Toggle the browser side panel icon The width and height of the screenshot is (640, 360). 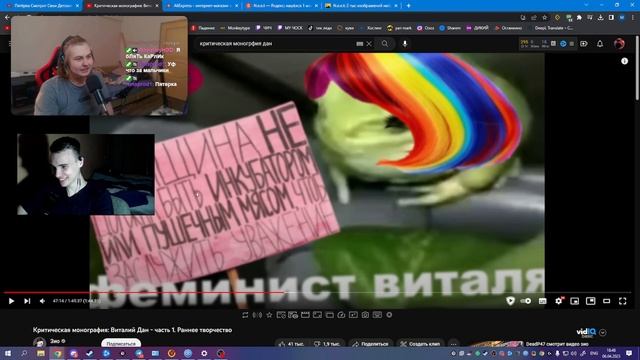611,18
